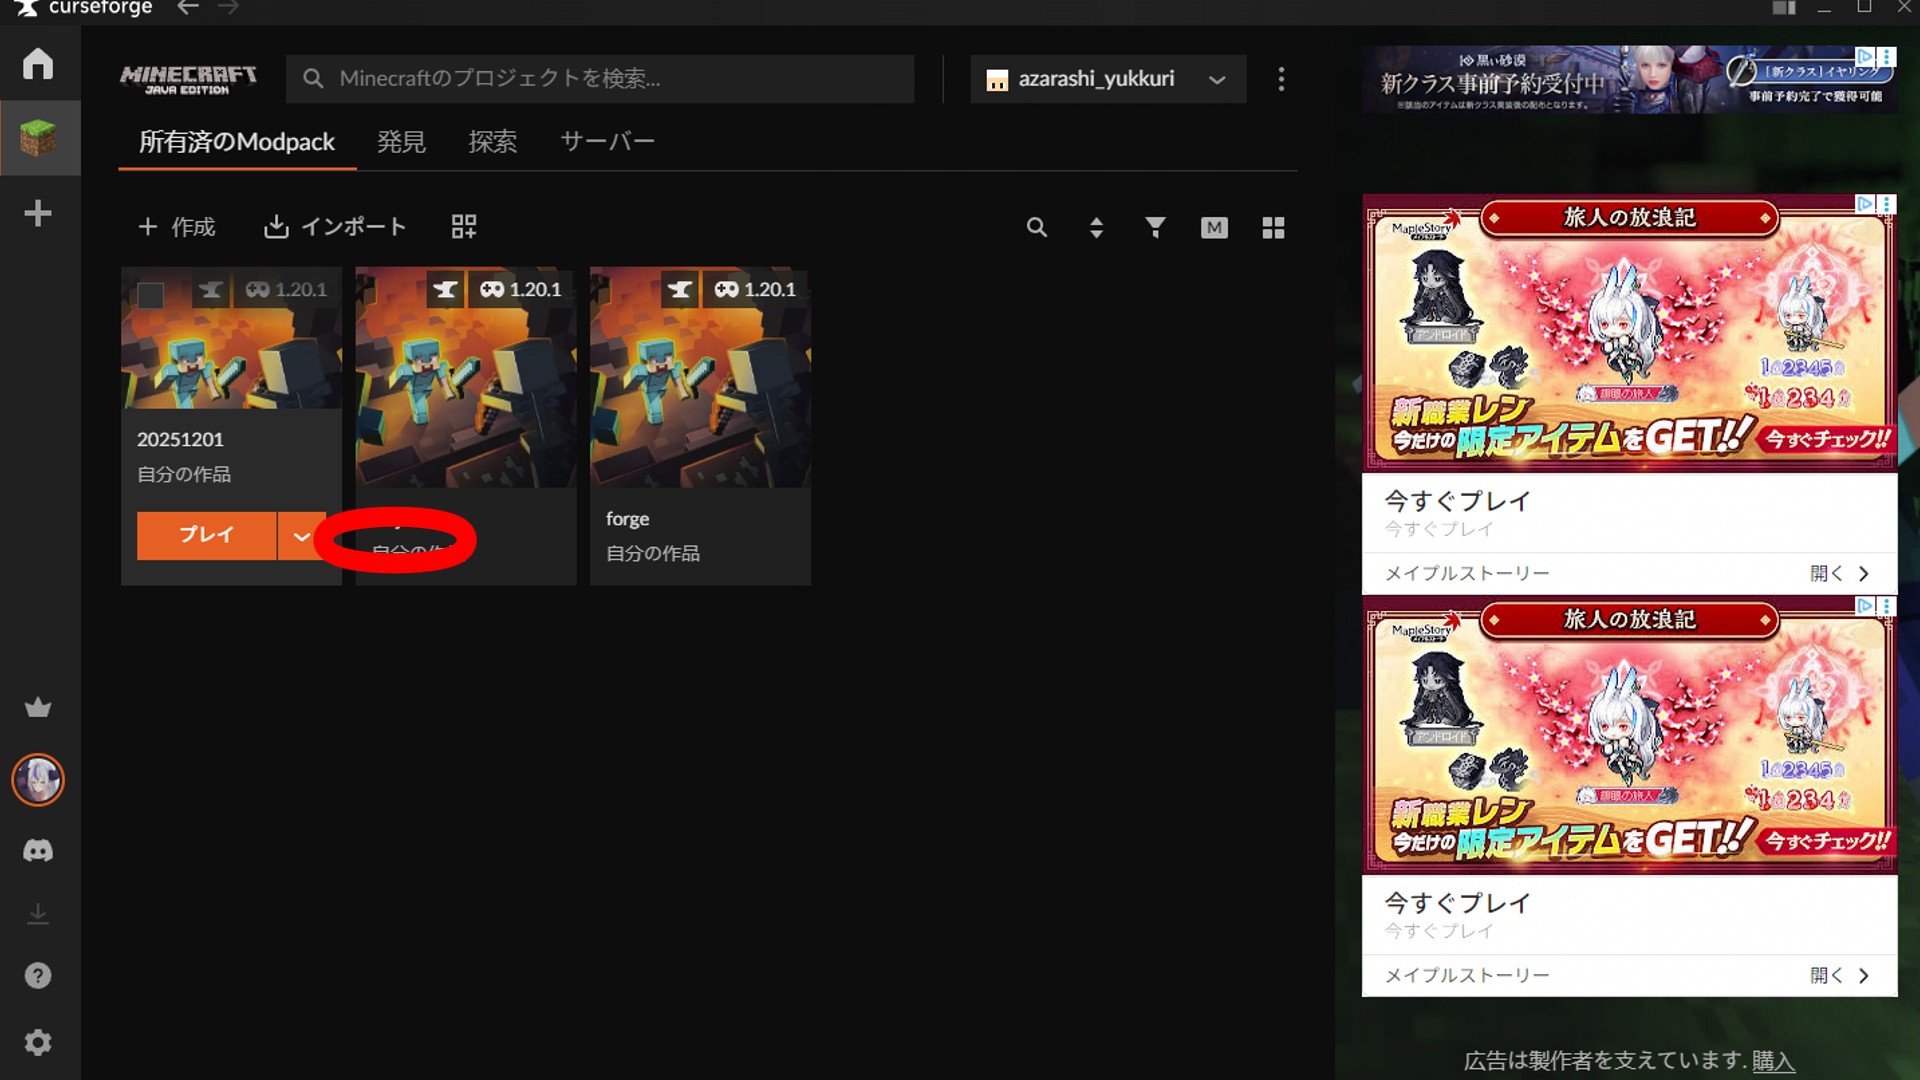The height and width of the screenshot is (1080, 1920).
Task: Switch to grid view layout icon
Action: click(1273, 228)
